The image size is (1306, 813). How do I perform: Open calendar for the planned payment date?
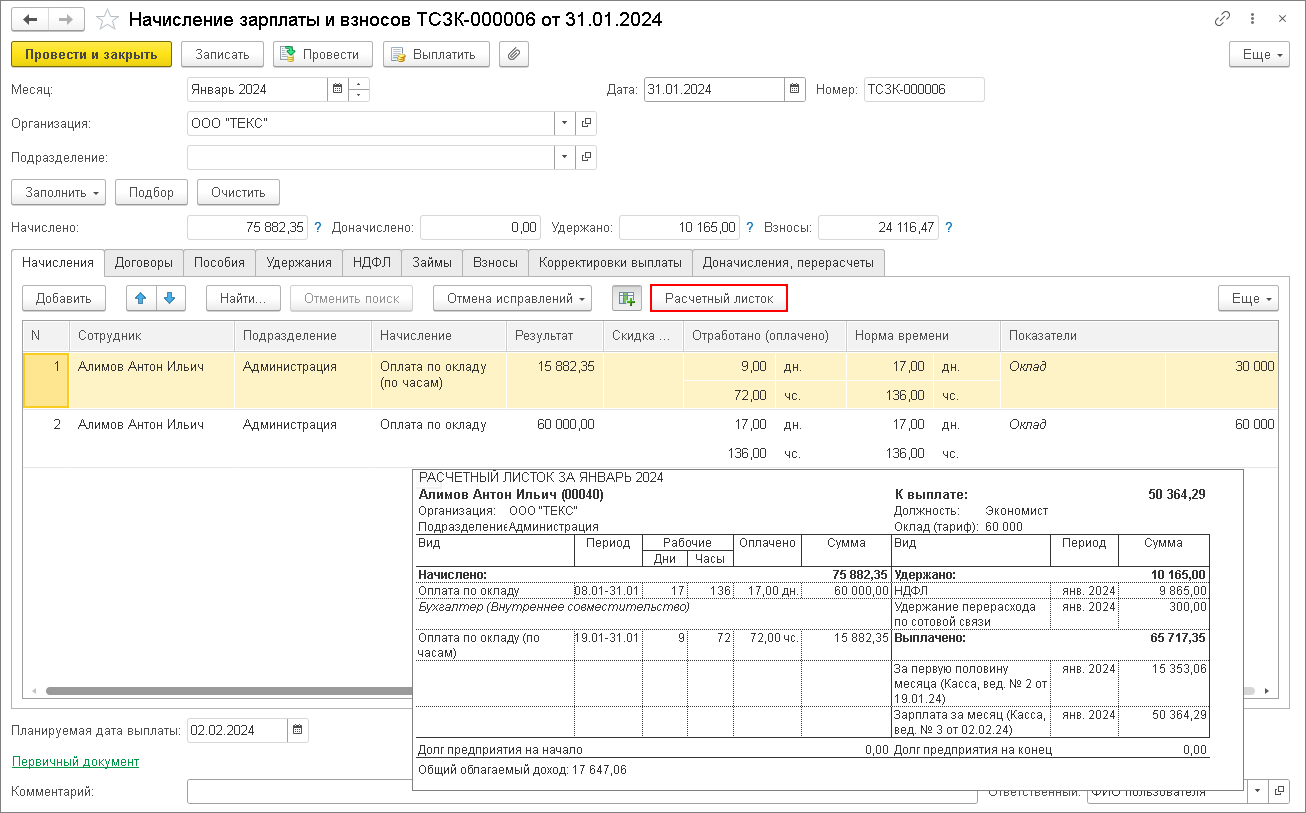(298, 730)
